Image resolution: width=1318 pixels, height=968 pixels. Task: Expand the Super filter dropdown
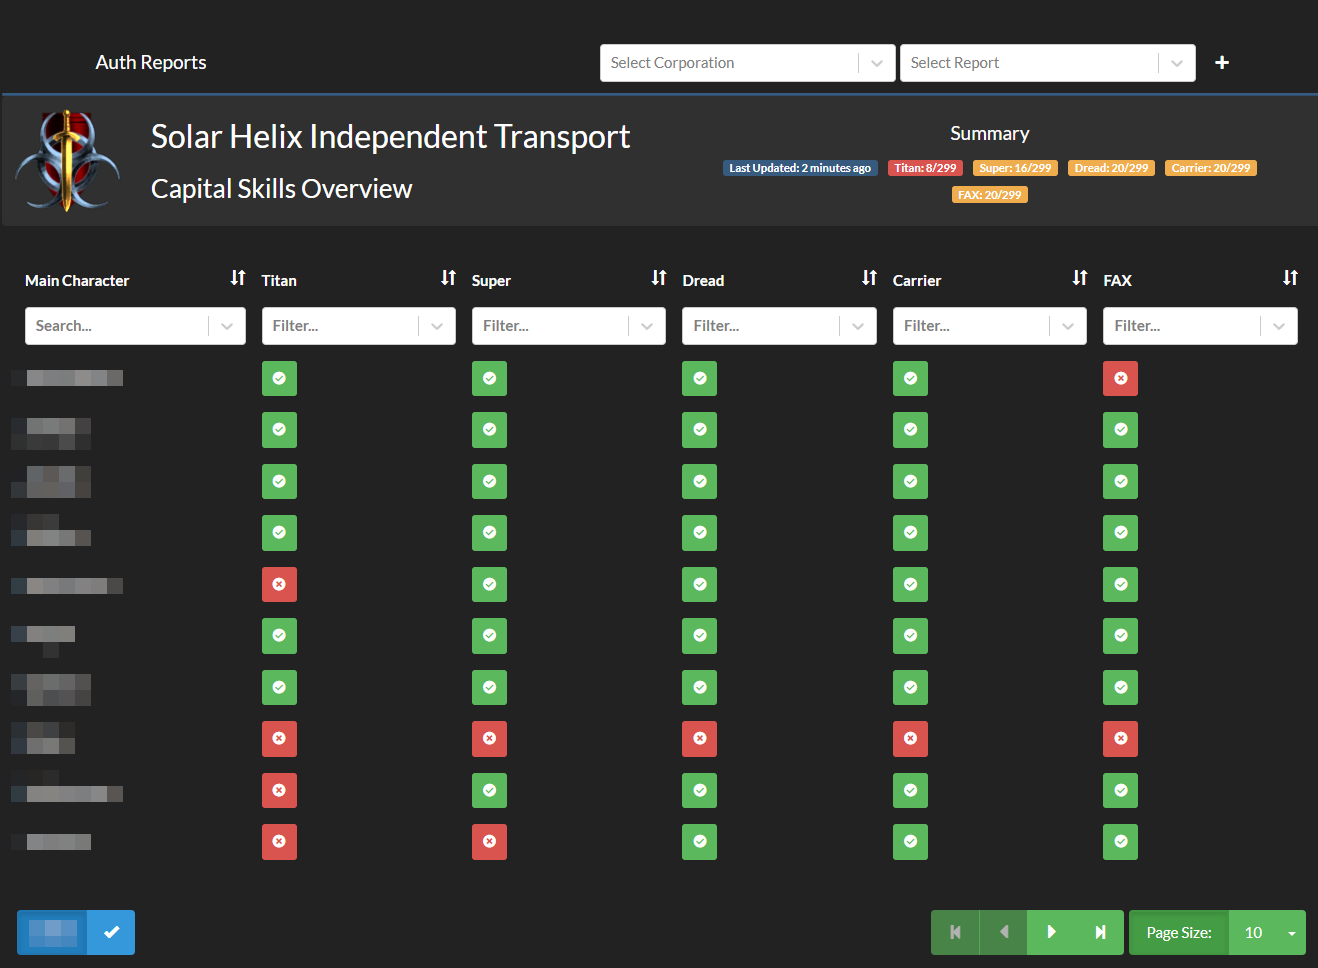[x=569, y=326]
